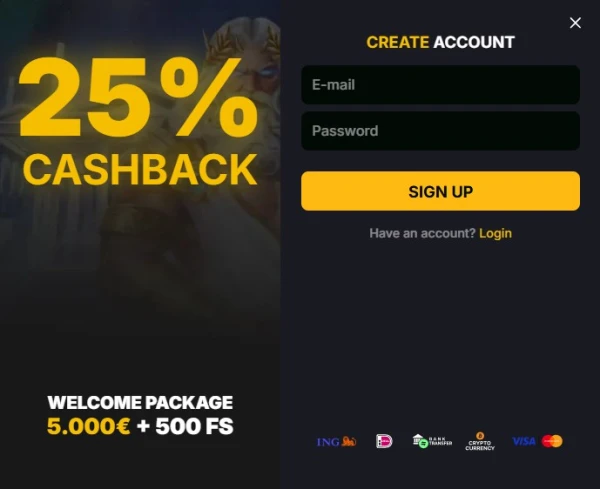Click the ING bank logo
The height and width of the screenshot is (489, 600).
(336, 442)
